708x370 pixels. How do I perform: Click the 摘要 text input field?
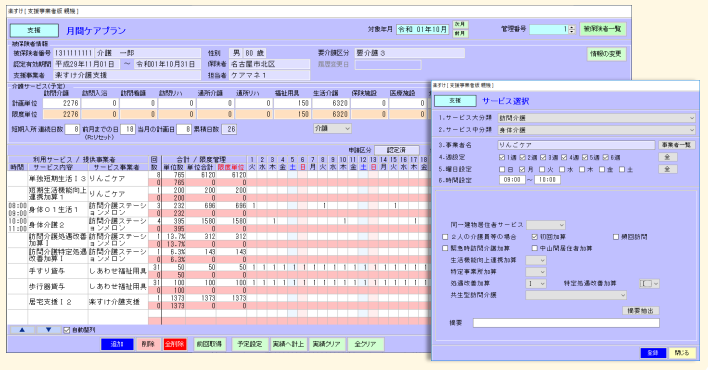coord(566,323)
